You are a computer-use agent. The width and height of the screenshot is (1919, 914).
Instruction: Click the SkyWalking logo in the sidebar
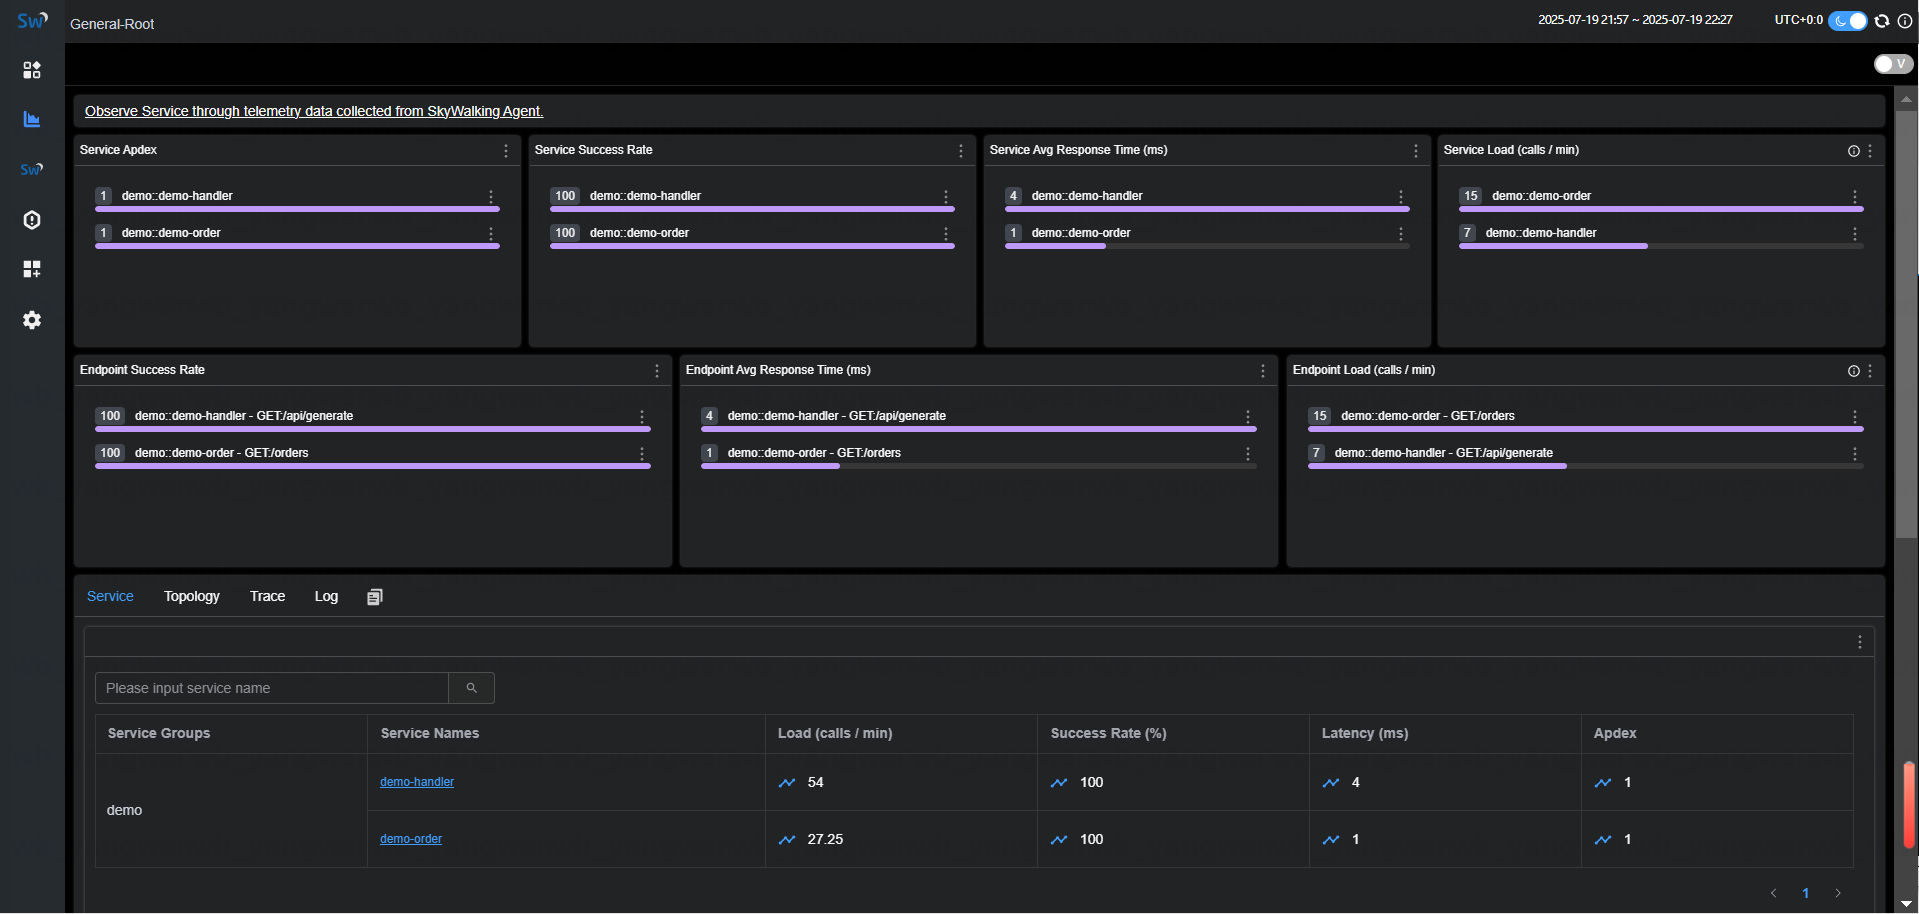(x=32, y=21)
